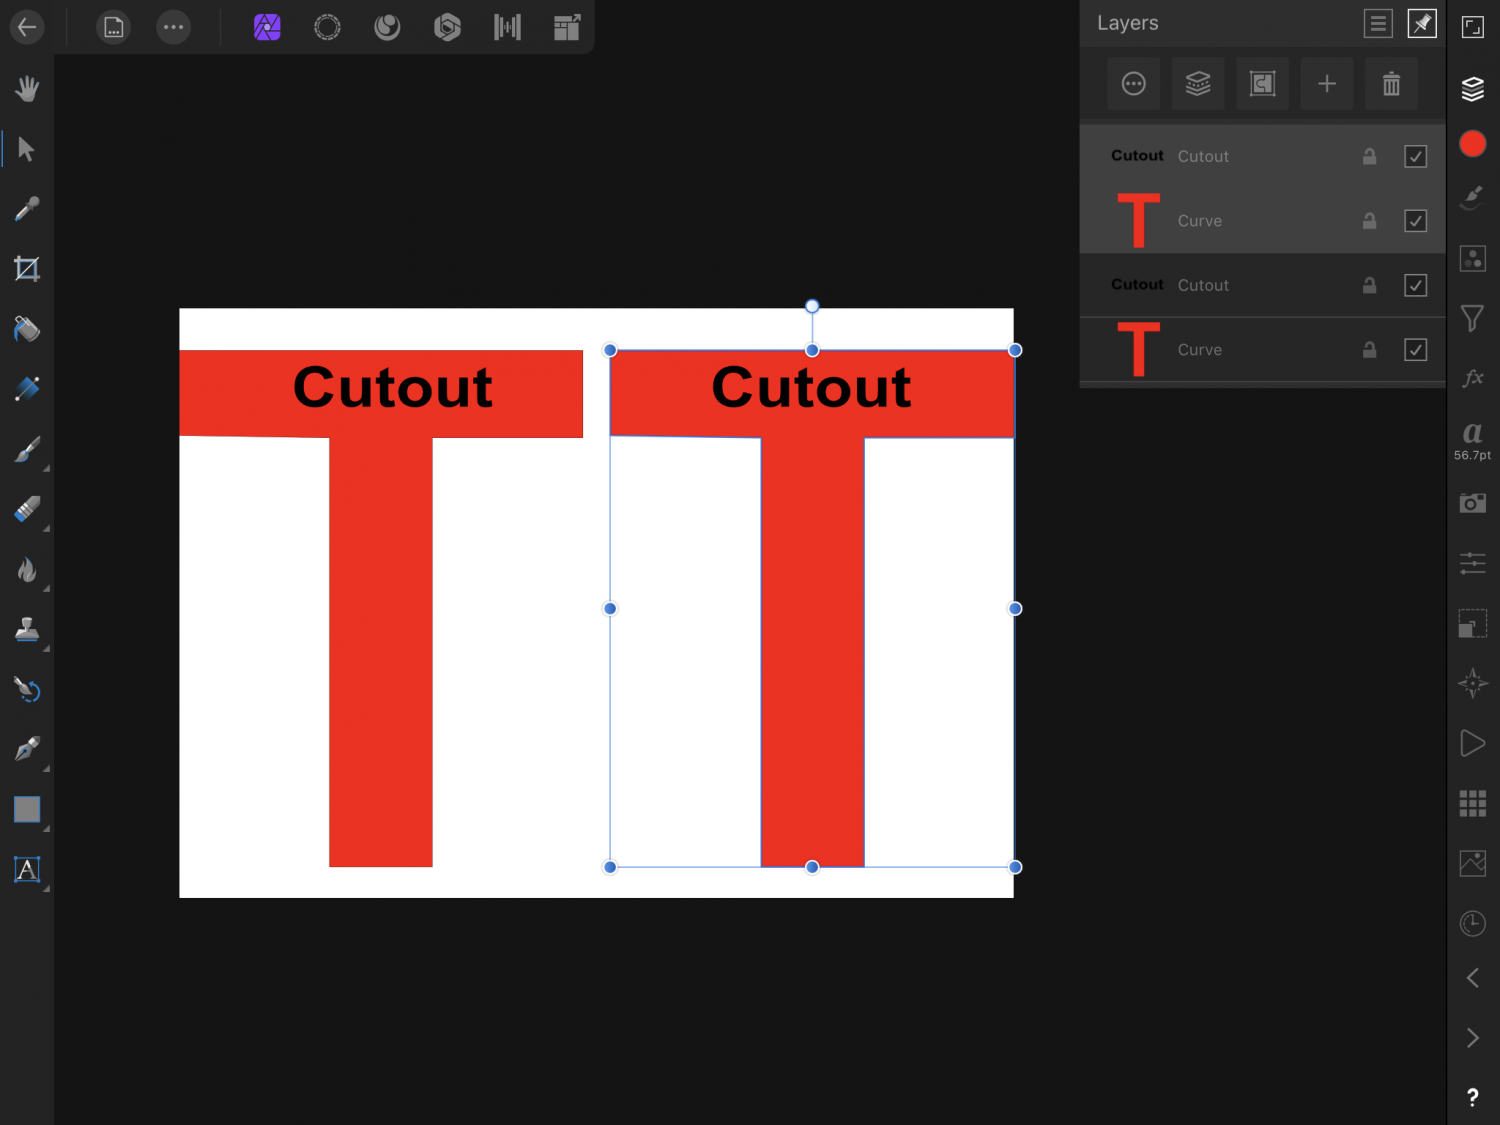Add a mask to the selected layers
The width and height of the screenshot is (1500, 1125).
pos(1263,84)
